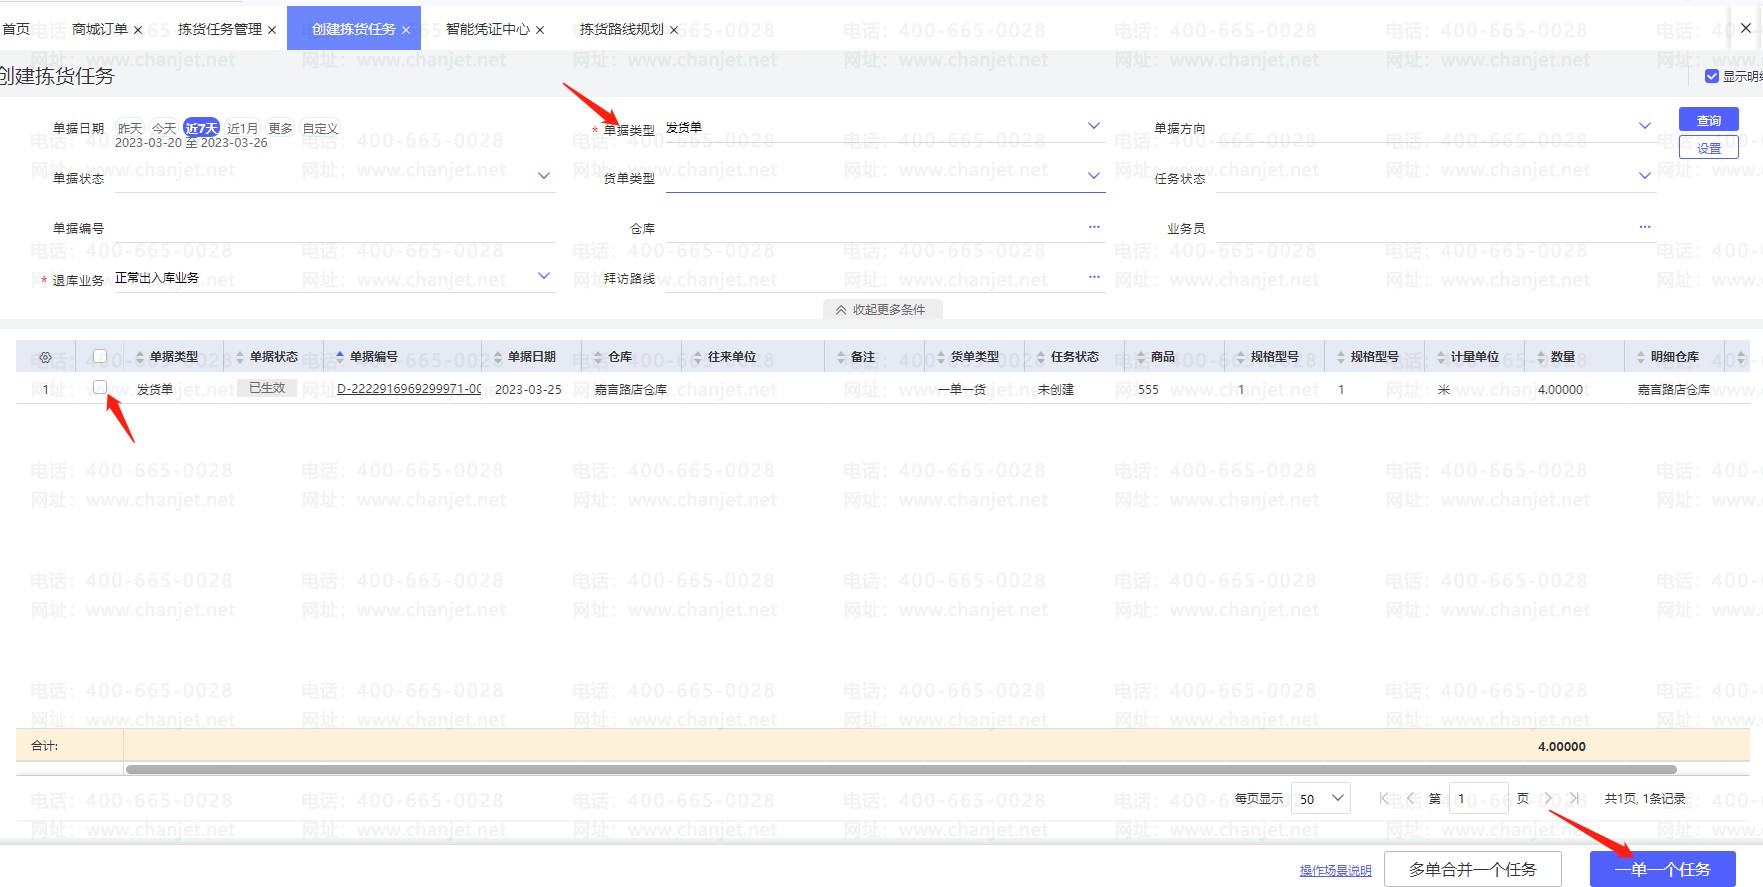Close the 智能凭证中心 tab
The height and width of the screenshot is (887, 1763).
540,30
